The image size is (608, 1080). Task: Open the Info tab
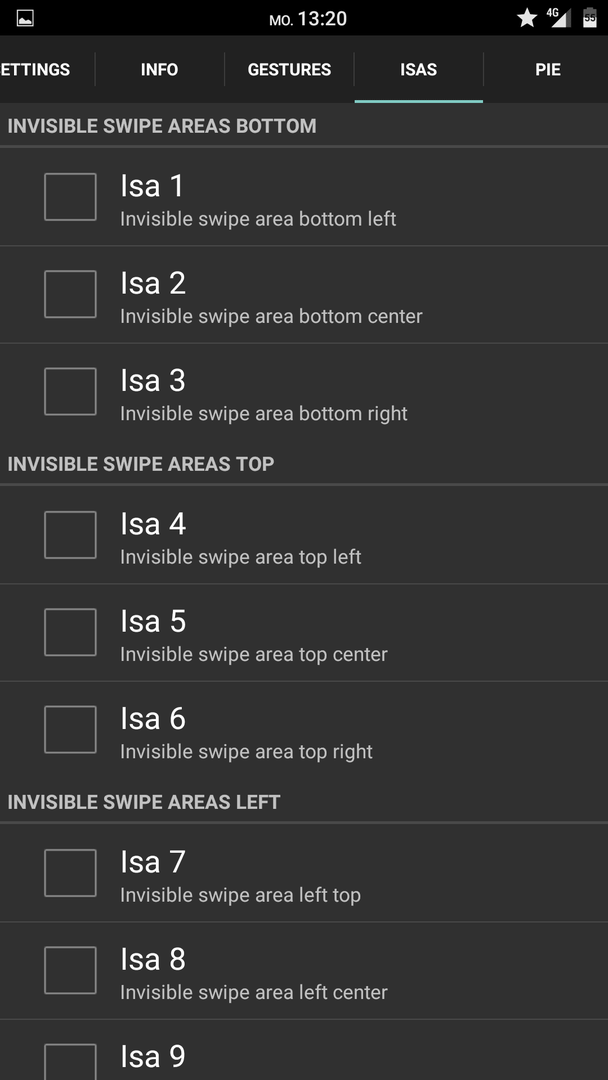pos(160,70)
